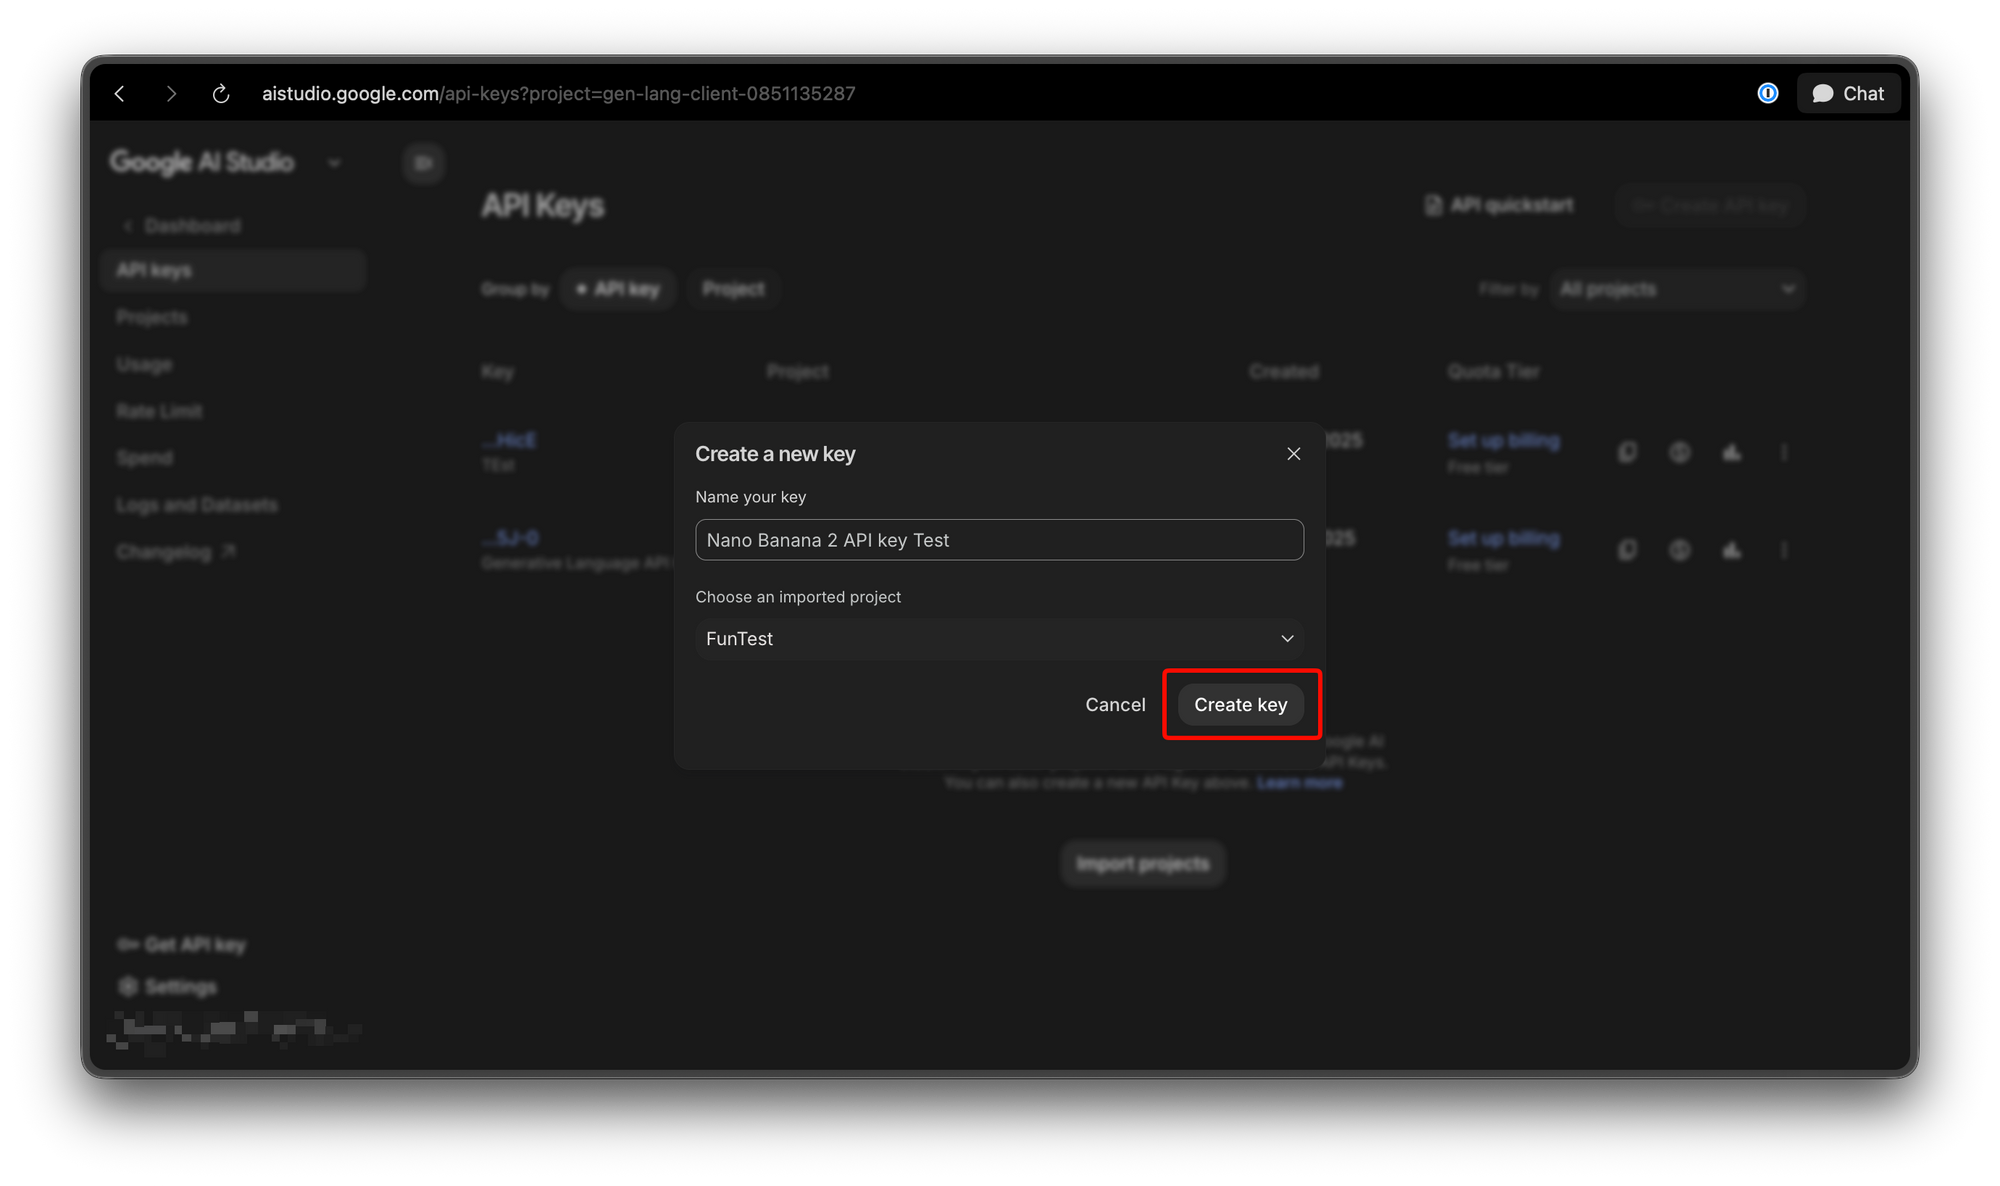Copy the first API key with the copy icon
The image size is (2000, 1186).
click(1627, 452)
